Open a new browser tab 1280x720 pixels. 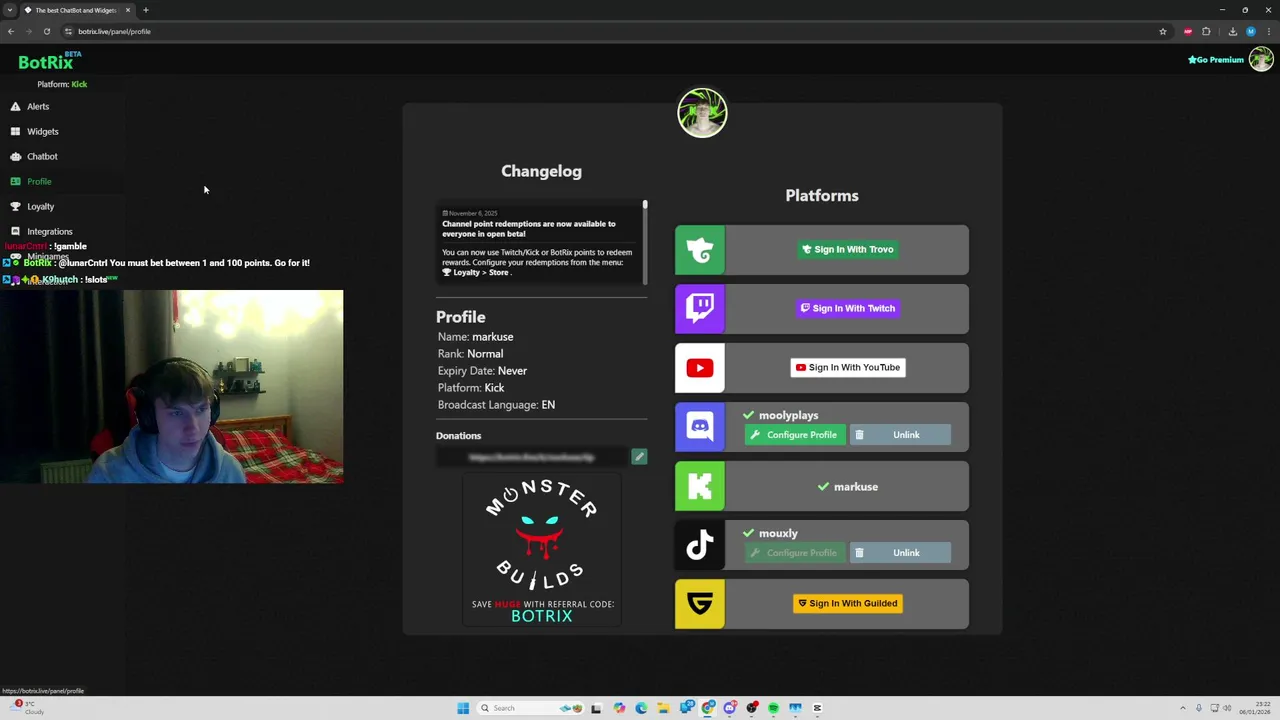(146, 10)
